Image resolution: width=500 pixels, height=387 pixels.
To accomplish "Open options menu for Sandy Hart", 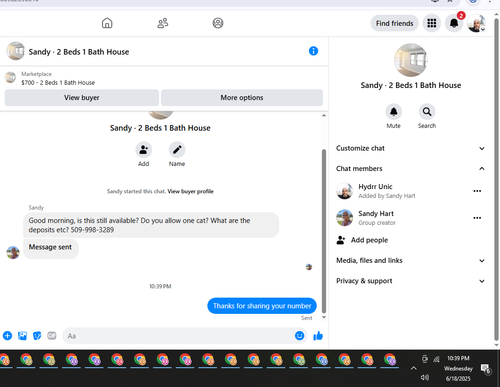I will coord(477,218).
